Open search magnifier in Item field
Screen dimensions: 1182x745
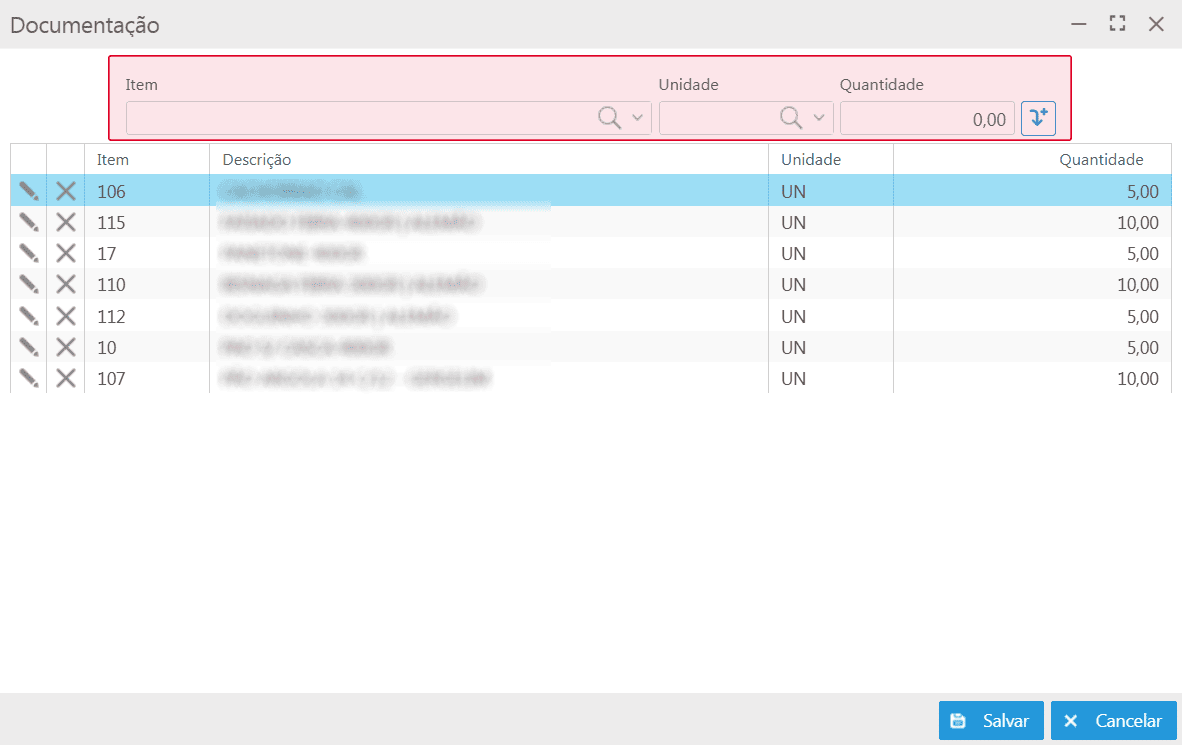(609, 118)
